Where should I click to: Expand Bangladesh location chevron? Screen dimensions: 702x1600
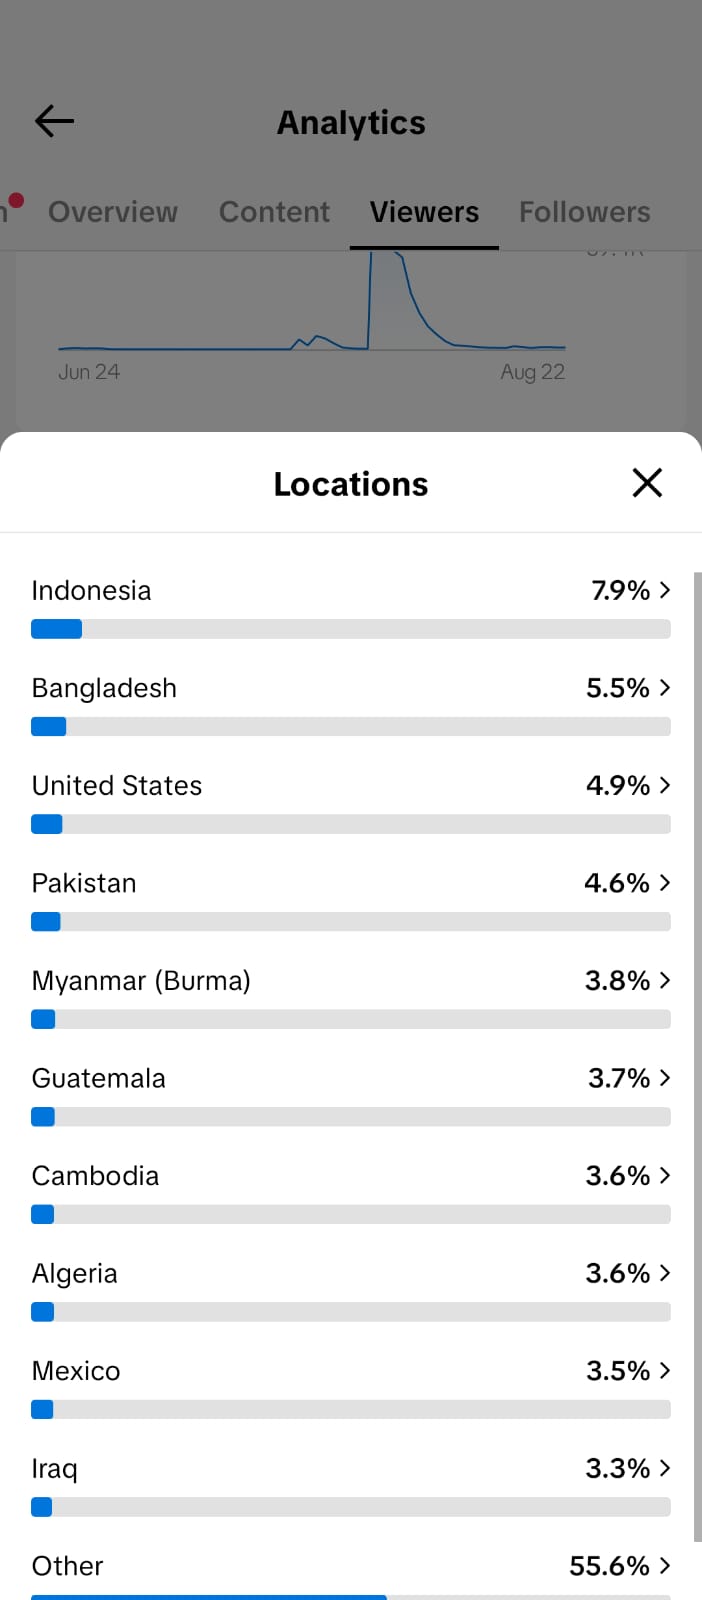tap(665, 688)
